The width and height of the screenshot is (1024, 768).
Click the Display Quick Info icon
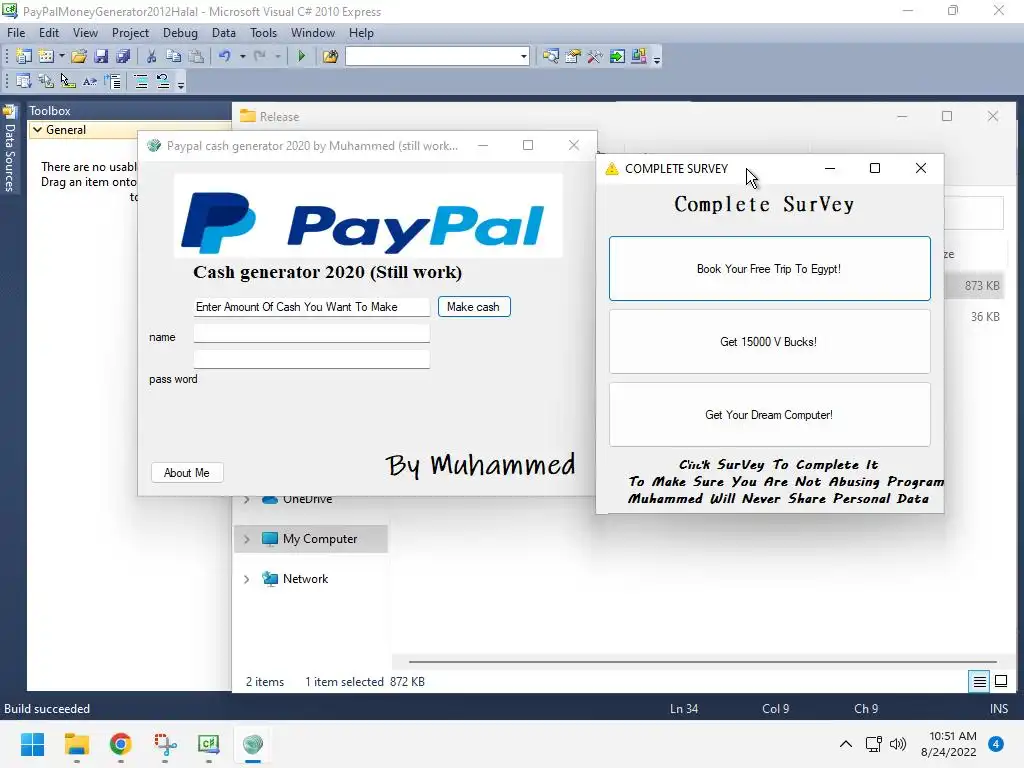[x=68, y=81]
